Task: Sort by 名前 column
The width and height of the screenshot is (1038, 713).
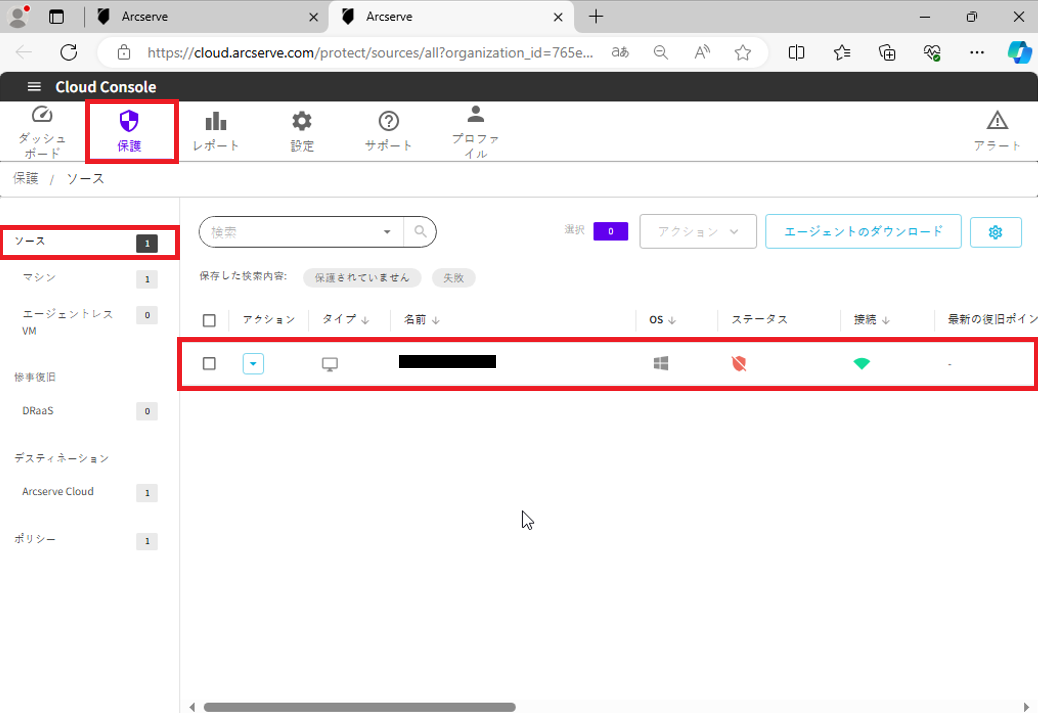Action: tap(422, 320)
